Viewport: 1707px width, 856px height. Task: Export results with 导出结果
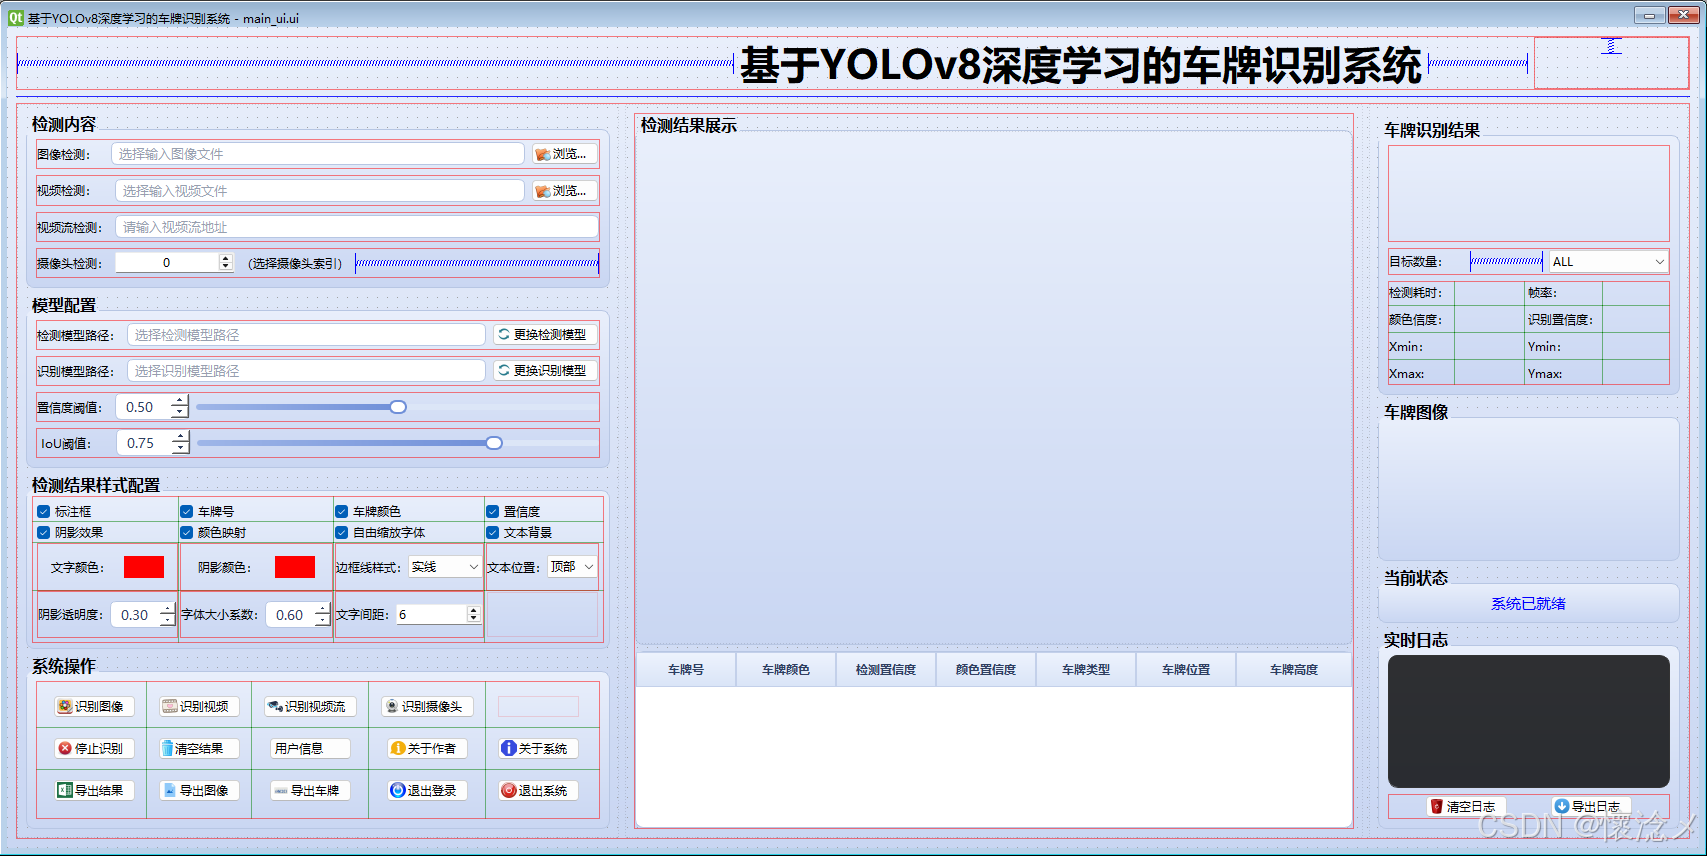(94, 790)
